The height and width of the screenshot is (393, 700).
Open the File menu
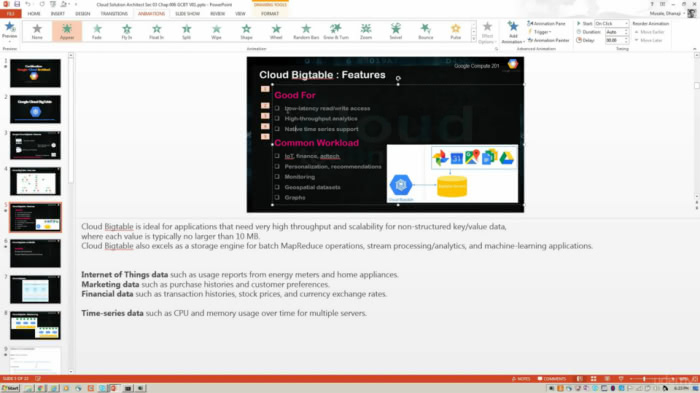coord(11,14)
